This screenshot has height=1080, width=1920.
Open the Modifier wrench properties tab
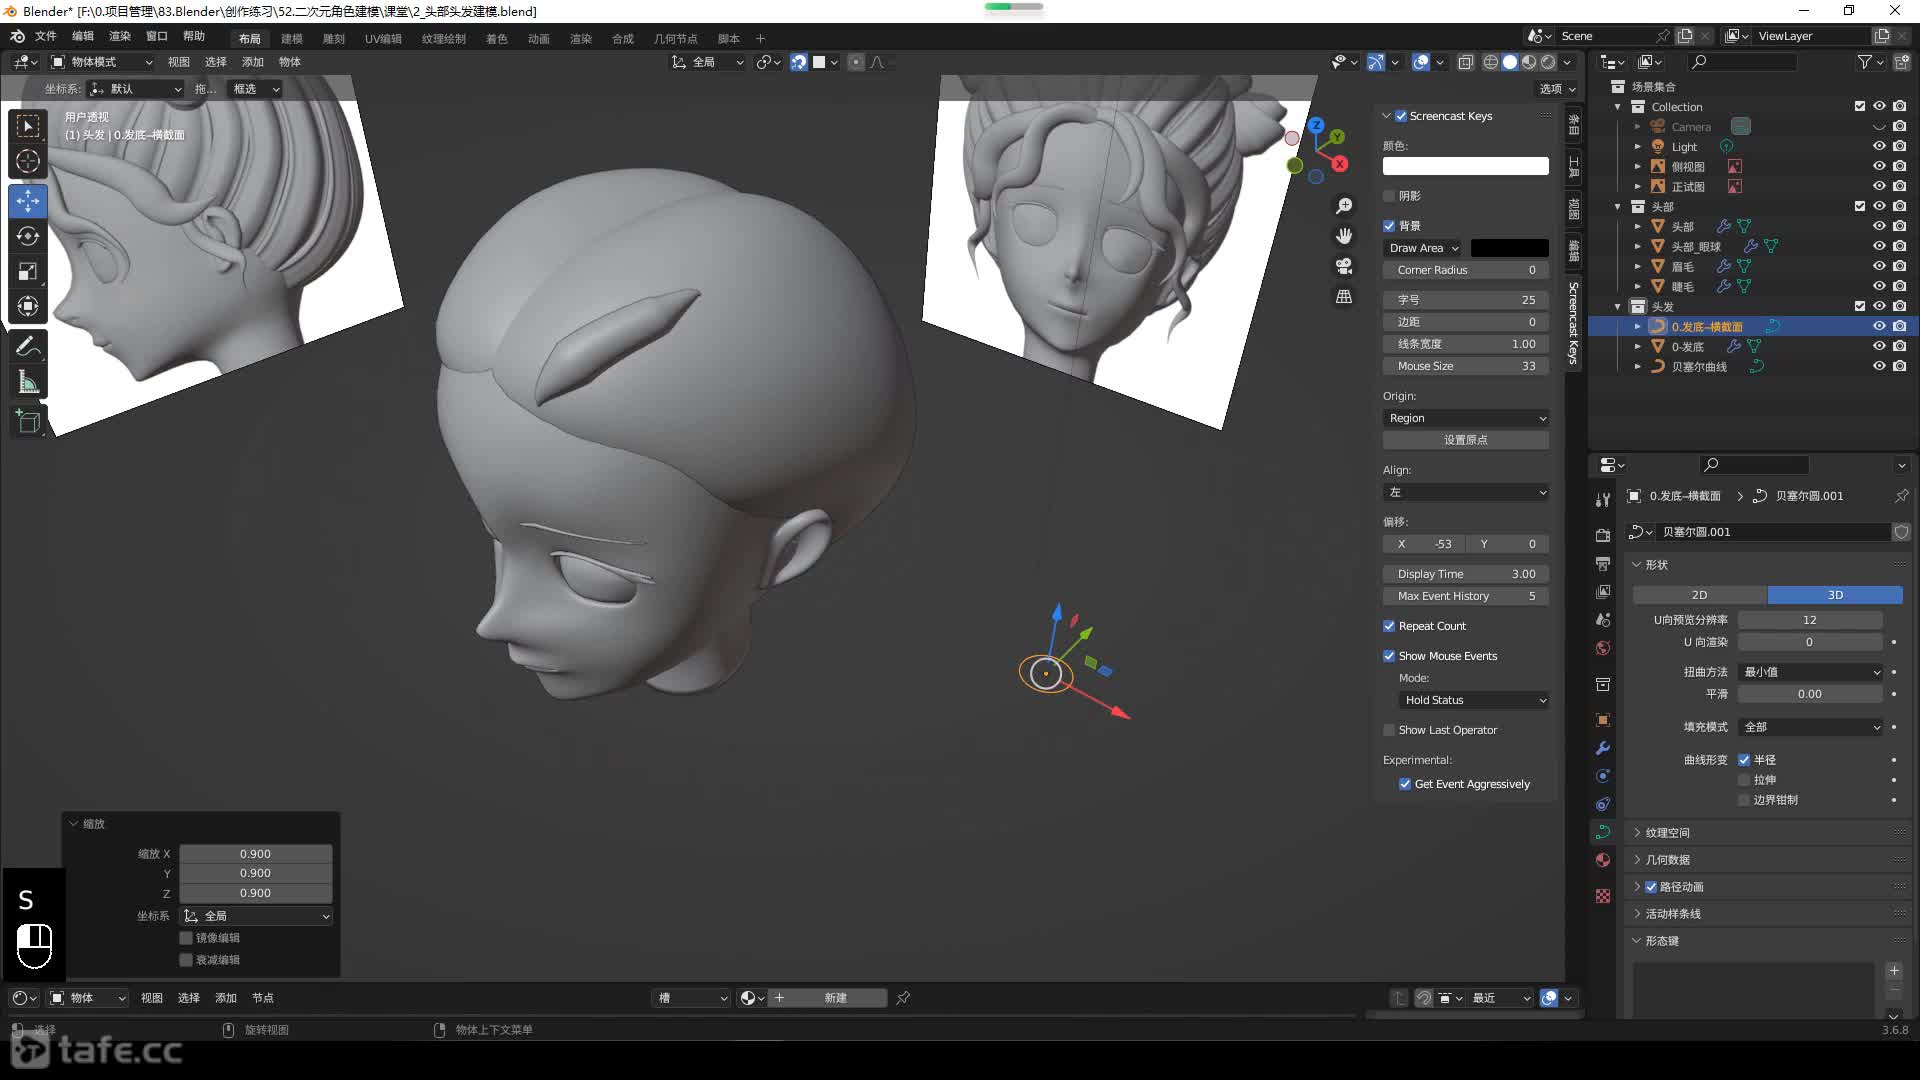tap(1603, 748)
